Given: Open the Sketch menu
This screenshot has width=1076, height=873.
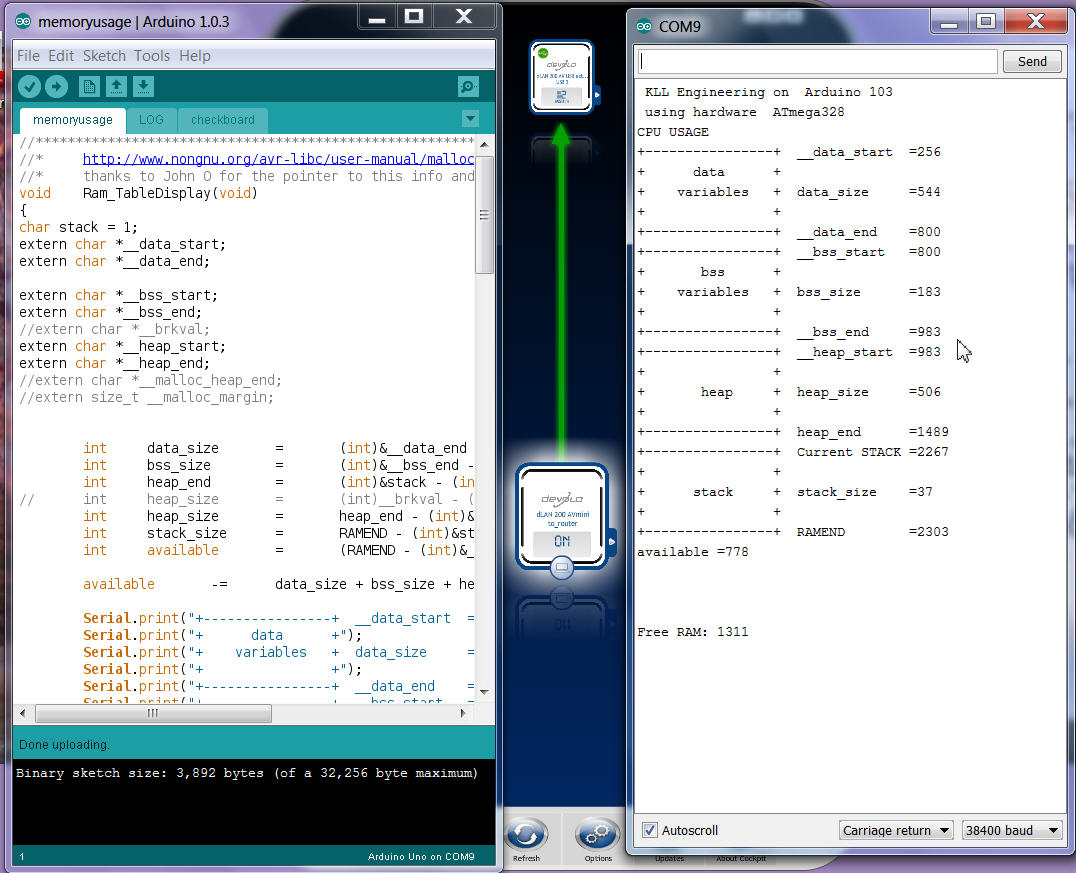Looking at the screenshot, I should coord(104,56).
